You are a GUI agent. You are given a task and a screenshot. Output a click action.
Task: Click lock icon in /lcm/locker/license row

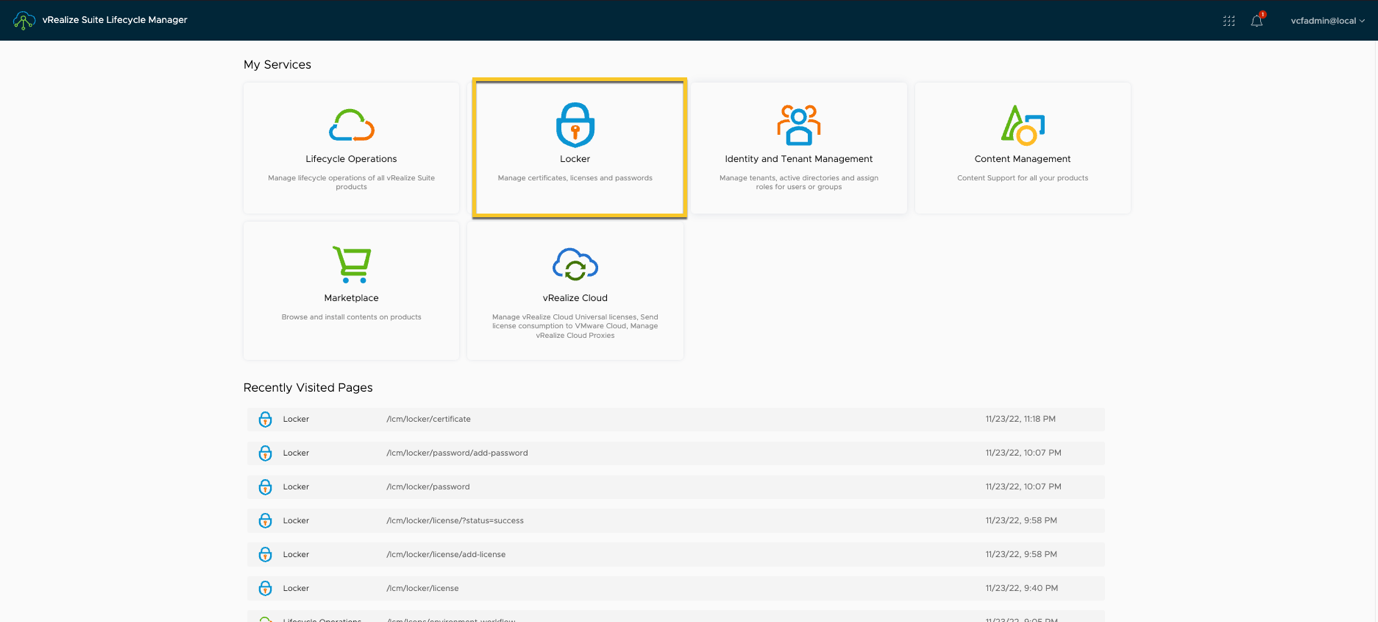pos(265,588)
